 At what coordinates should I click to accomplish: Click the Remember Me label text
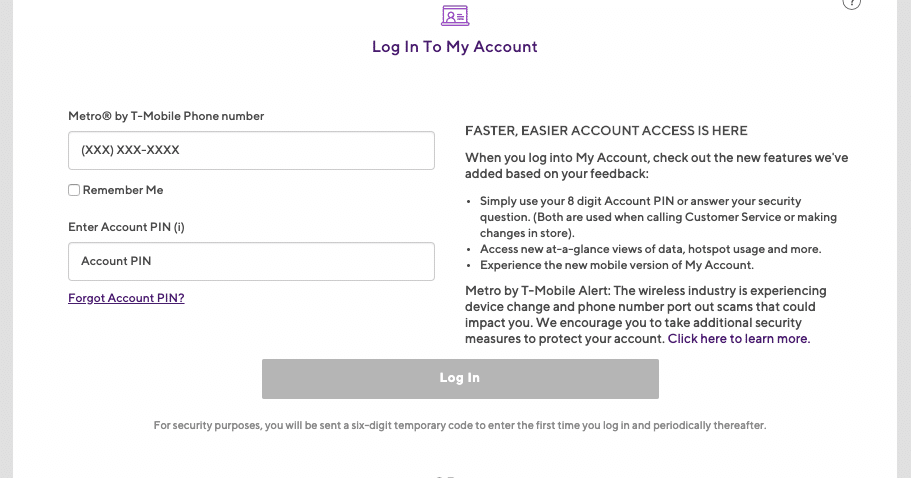[123, 190]
